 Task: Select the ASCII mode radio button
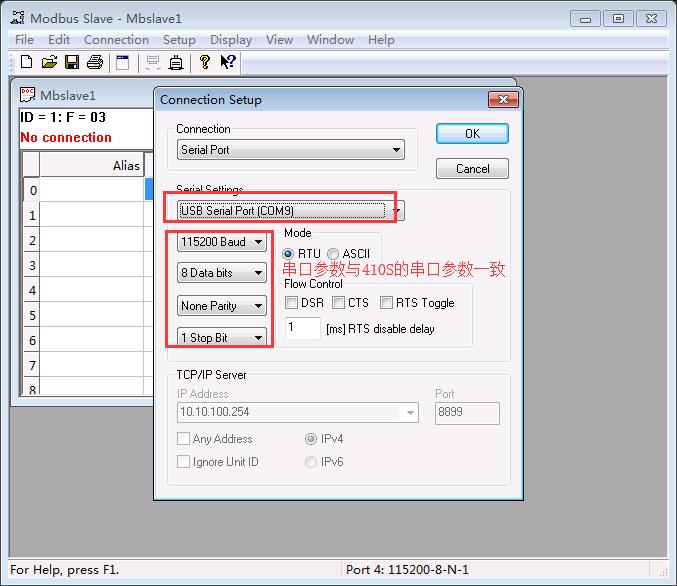(x=333, y=254)
